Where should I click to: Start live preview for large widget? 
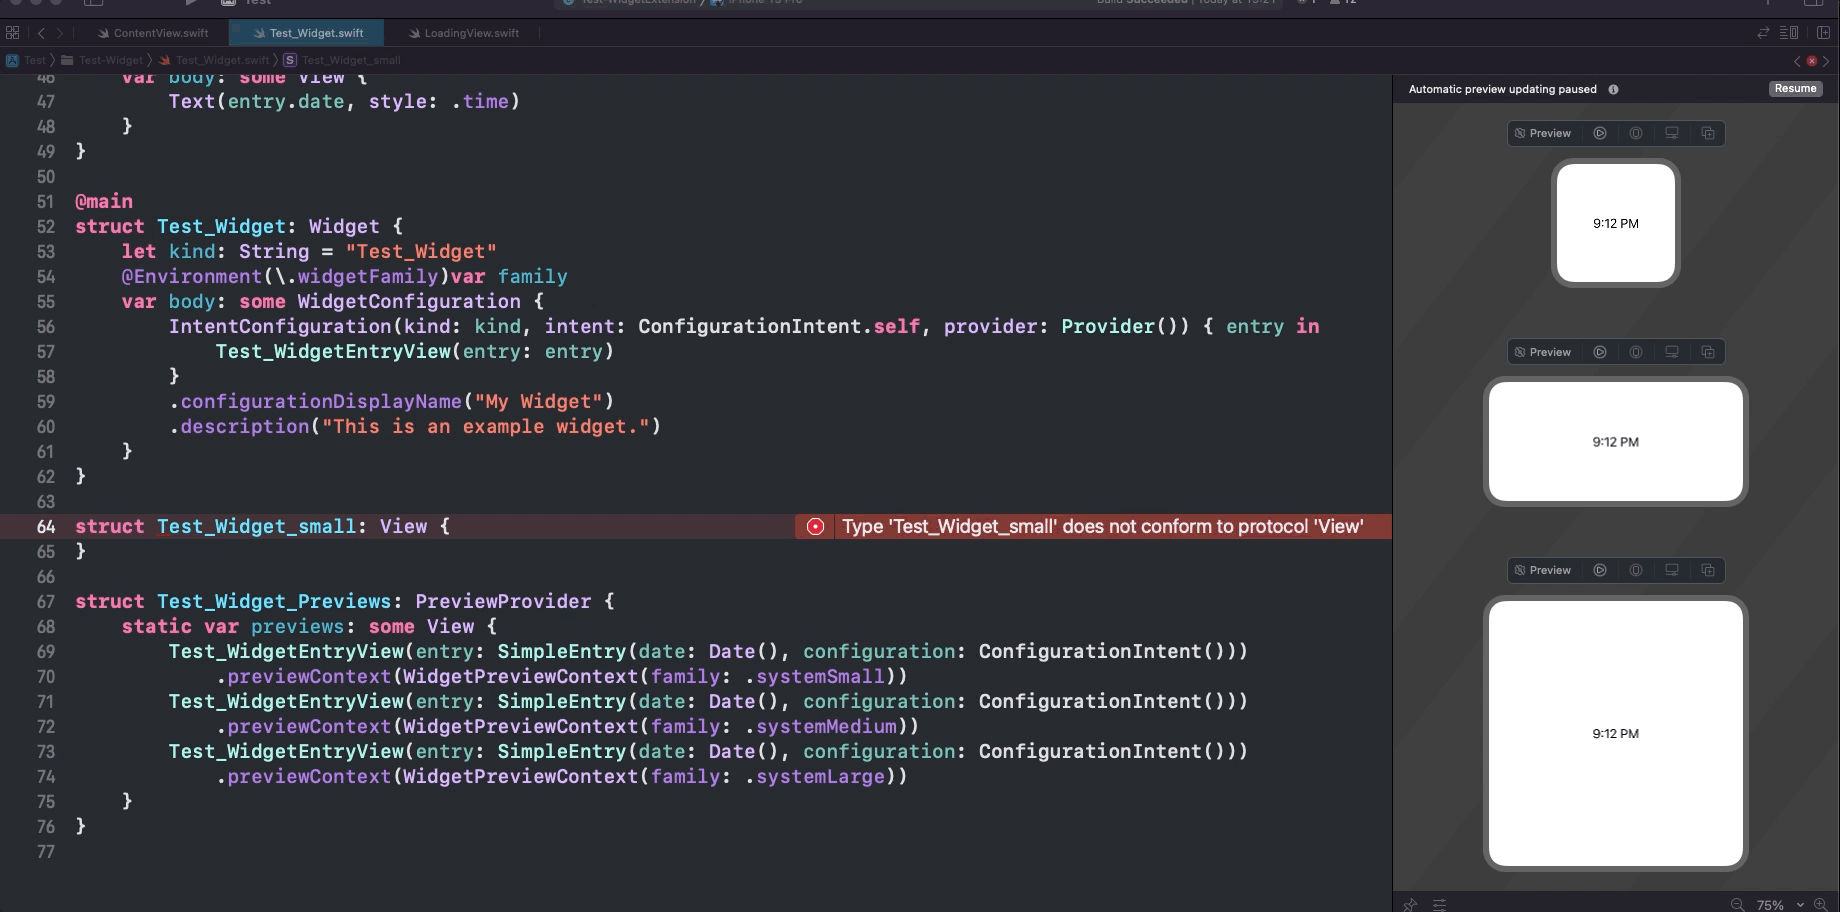(x=1600, y=570)
